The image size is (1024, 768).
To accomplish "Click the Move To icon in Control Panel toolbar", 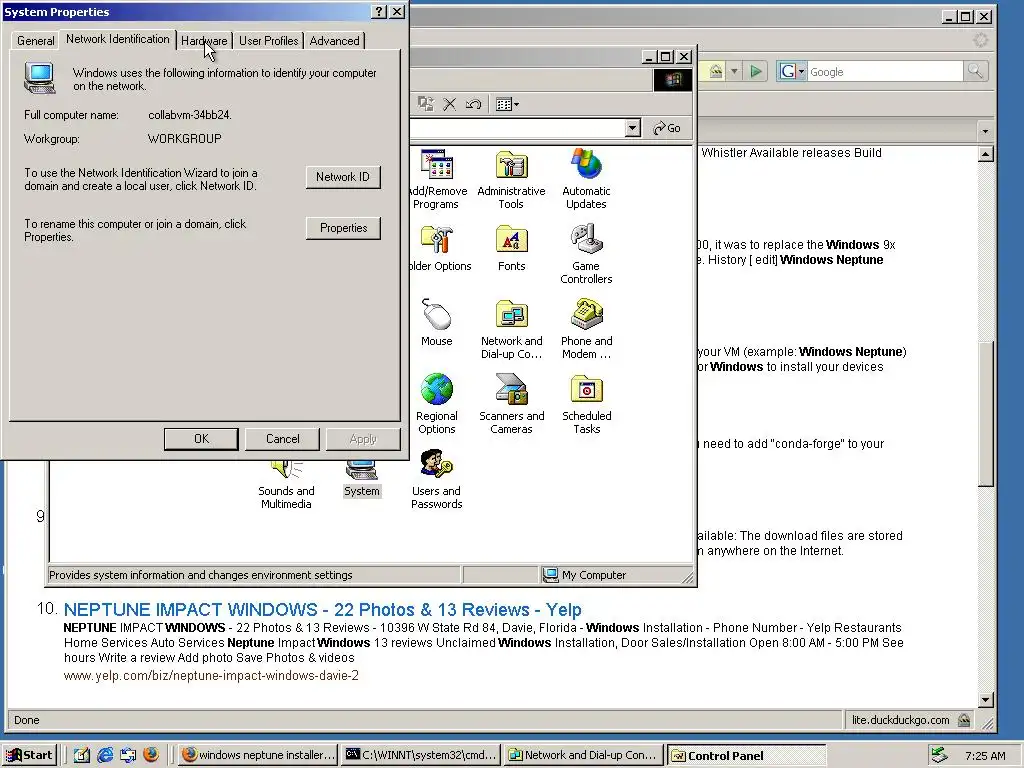I will point(426,104).
